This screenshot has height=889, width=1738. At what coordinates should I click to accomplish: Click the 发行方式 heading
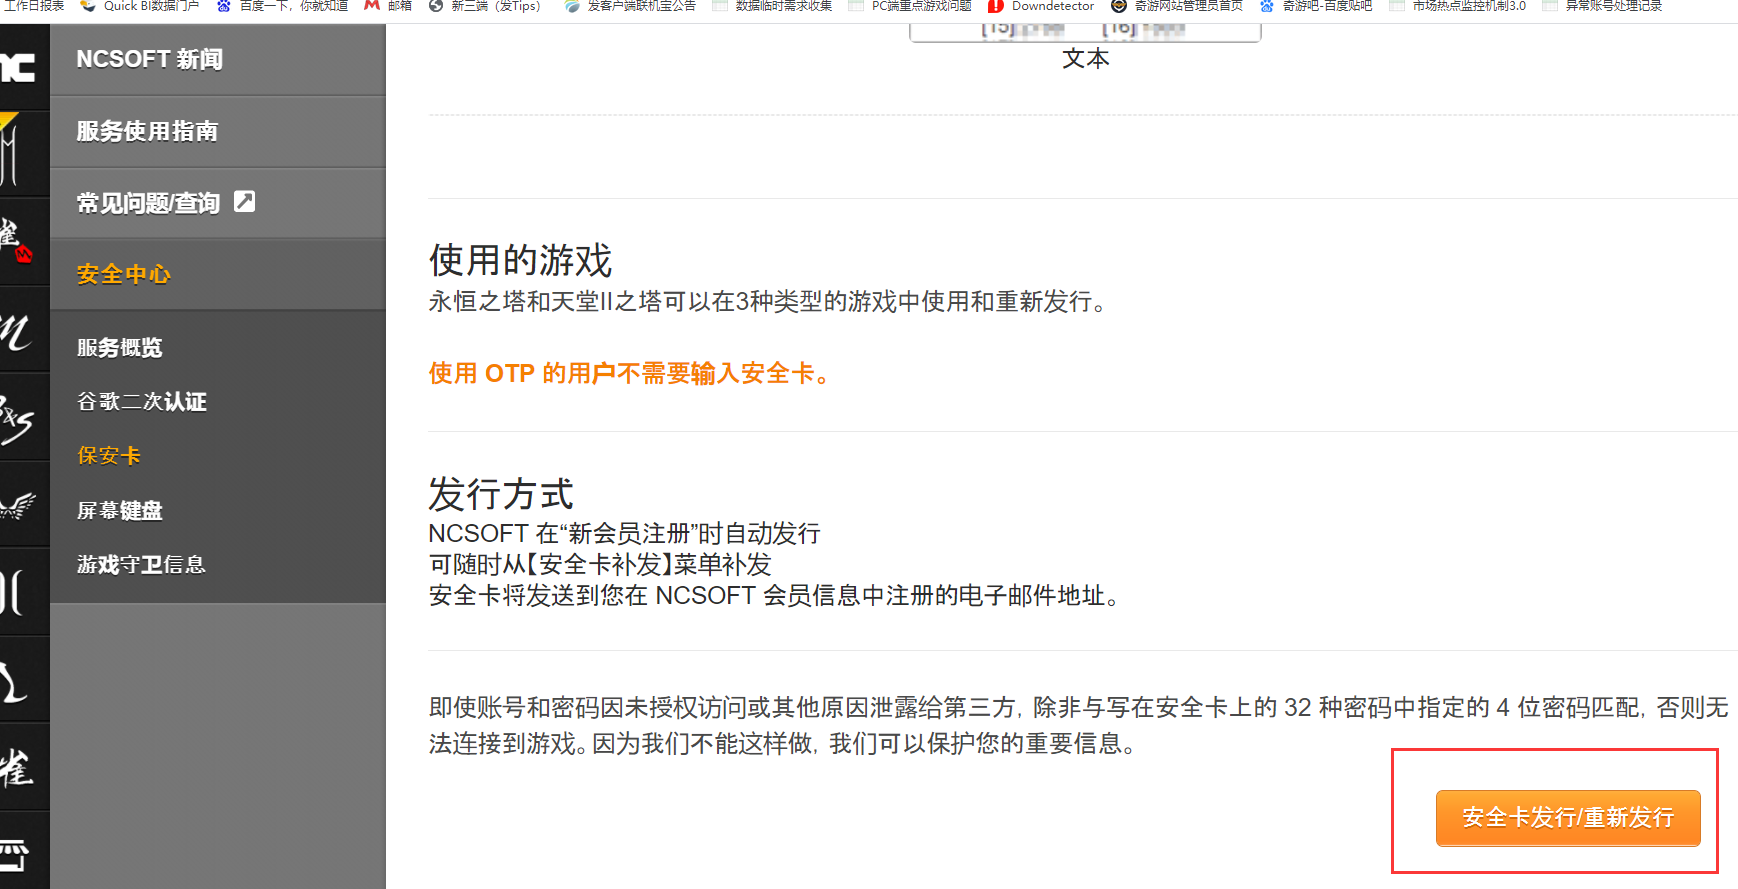(501, 494)
